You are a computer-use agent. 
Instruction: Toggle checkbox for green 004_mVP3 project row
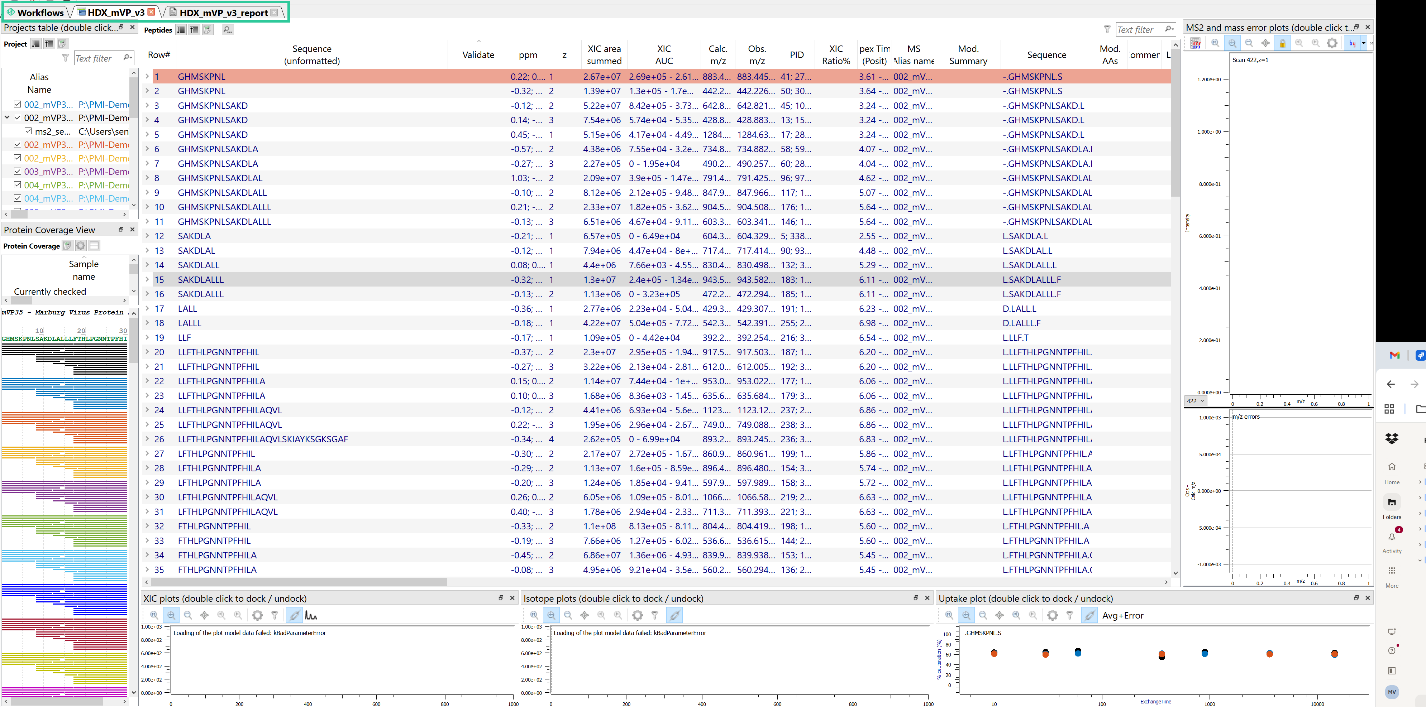(x=17, y=184)
